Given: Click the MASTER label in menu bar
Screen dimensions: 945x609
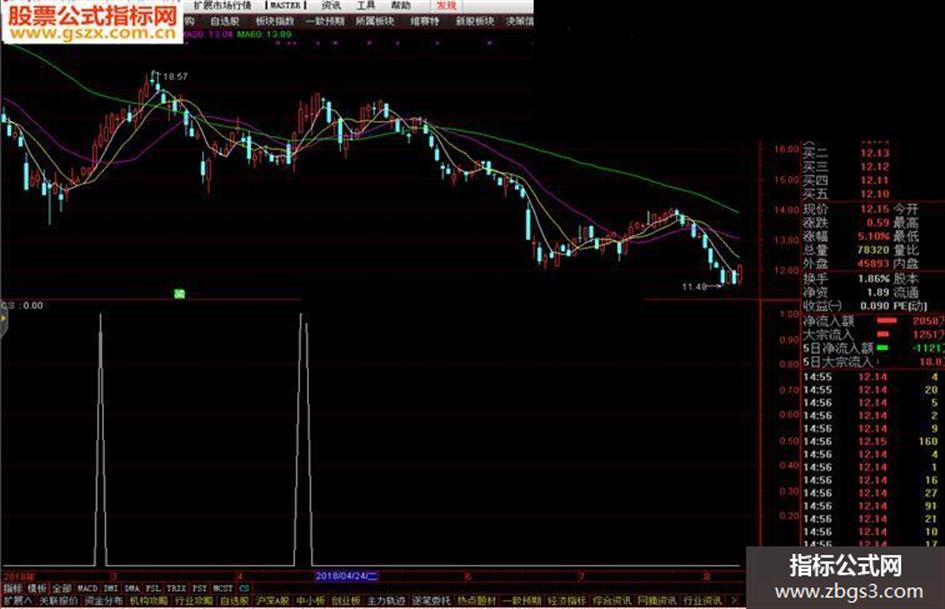Looking at the screenshot, I should click(285, 5).
